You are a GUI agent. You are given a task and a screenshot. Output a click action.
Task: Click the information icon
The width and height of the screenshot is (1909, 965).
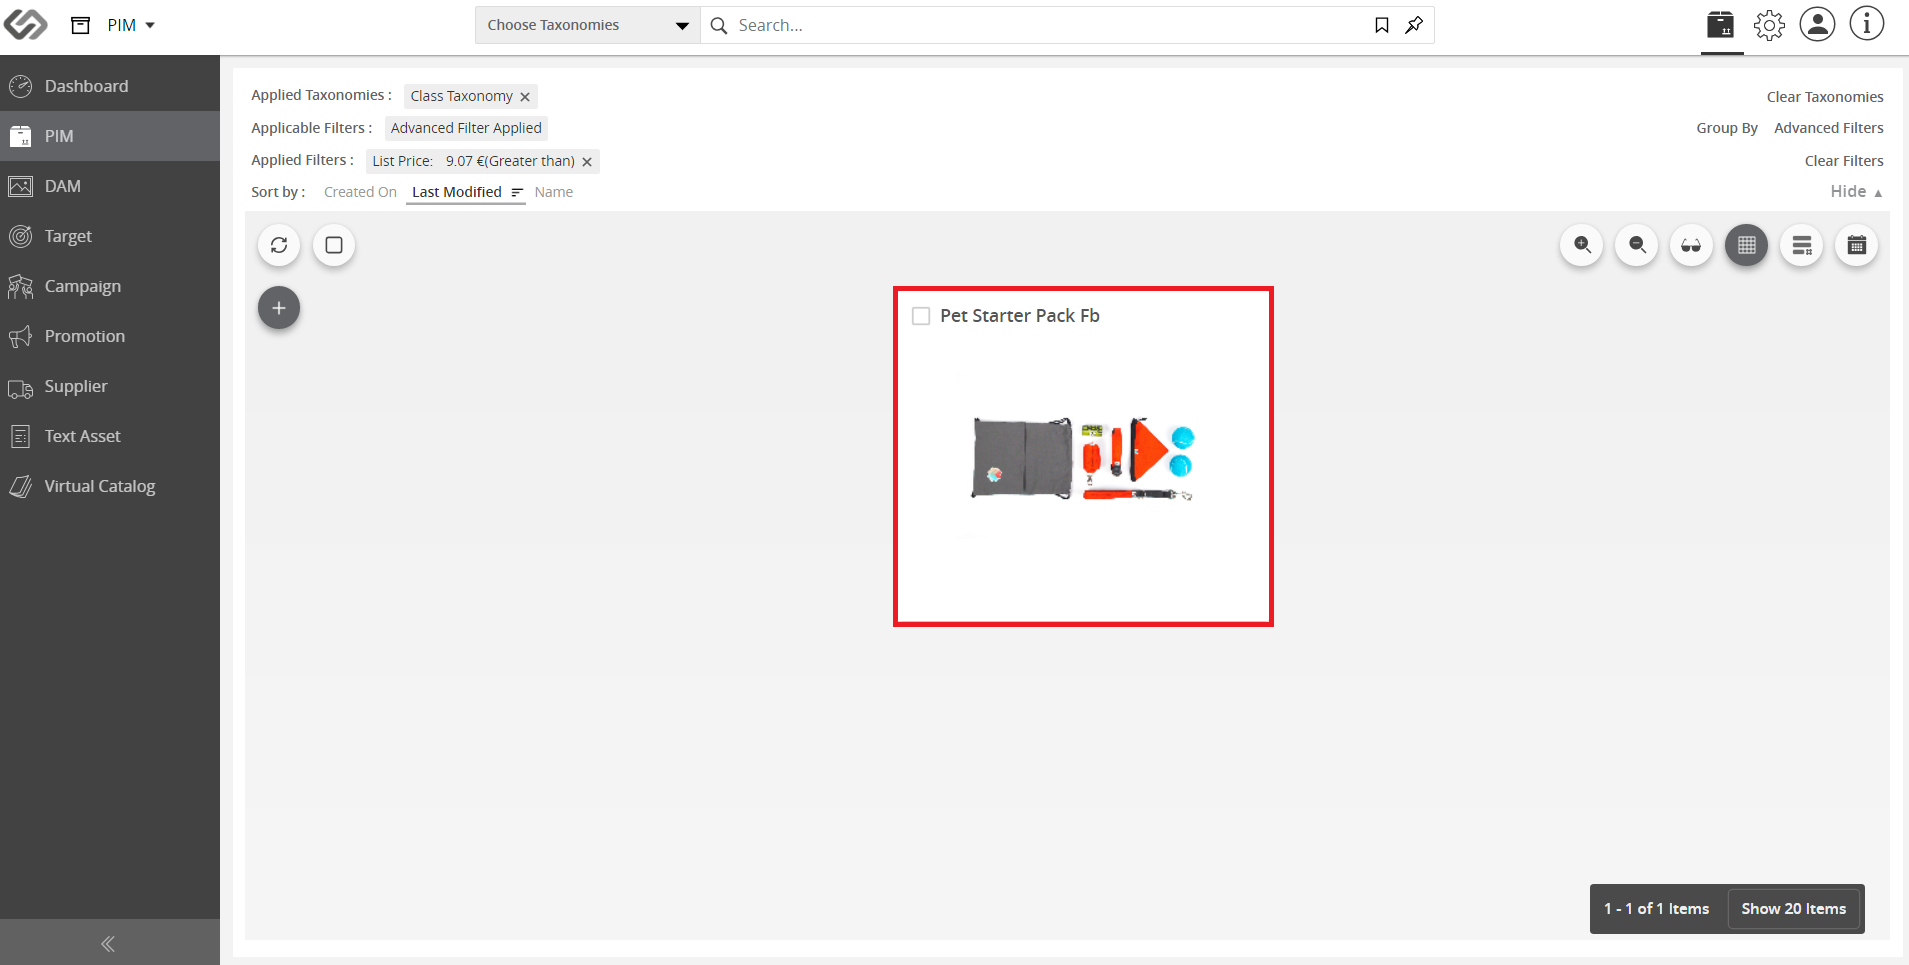[x=1866, y=24]
